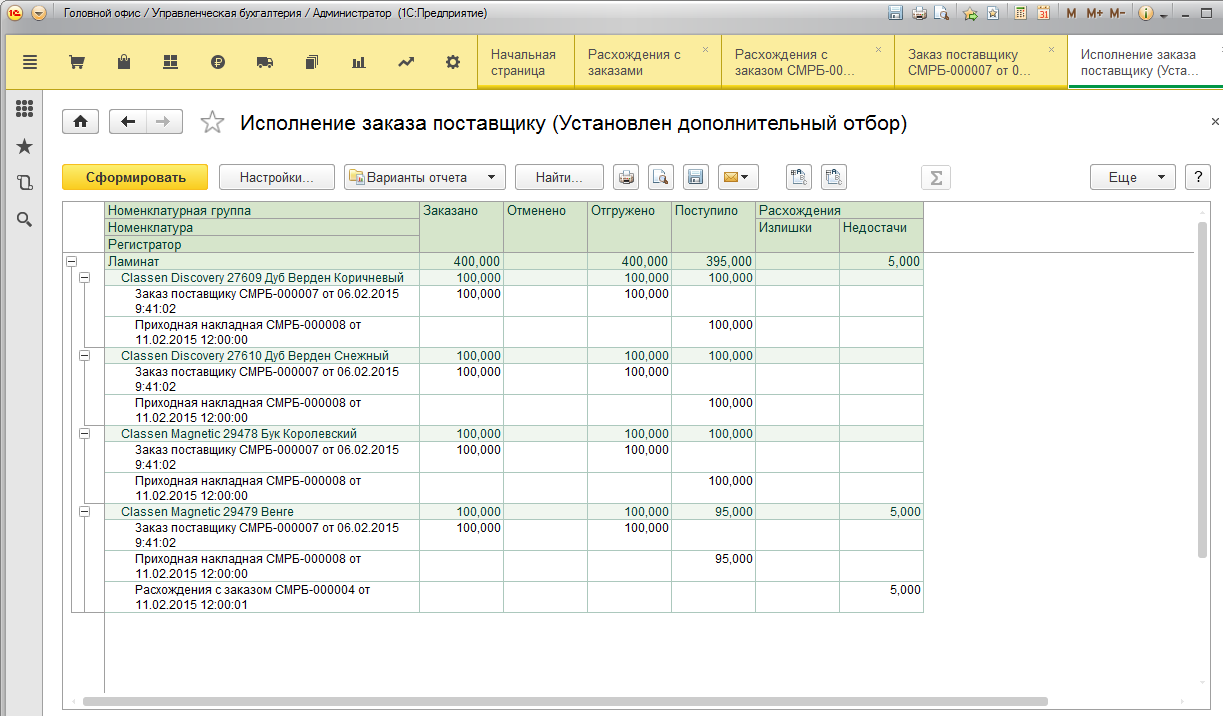Open the documents copies section icon
The image size is (1223, 716).
(312, 62)
